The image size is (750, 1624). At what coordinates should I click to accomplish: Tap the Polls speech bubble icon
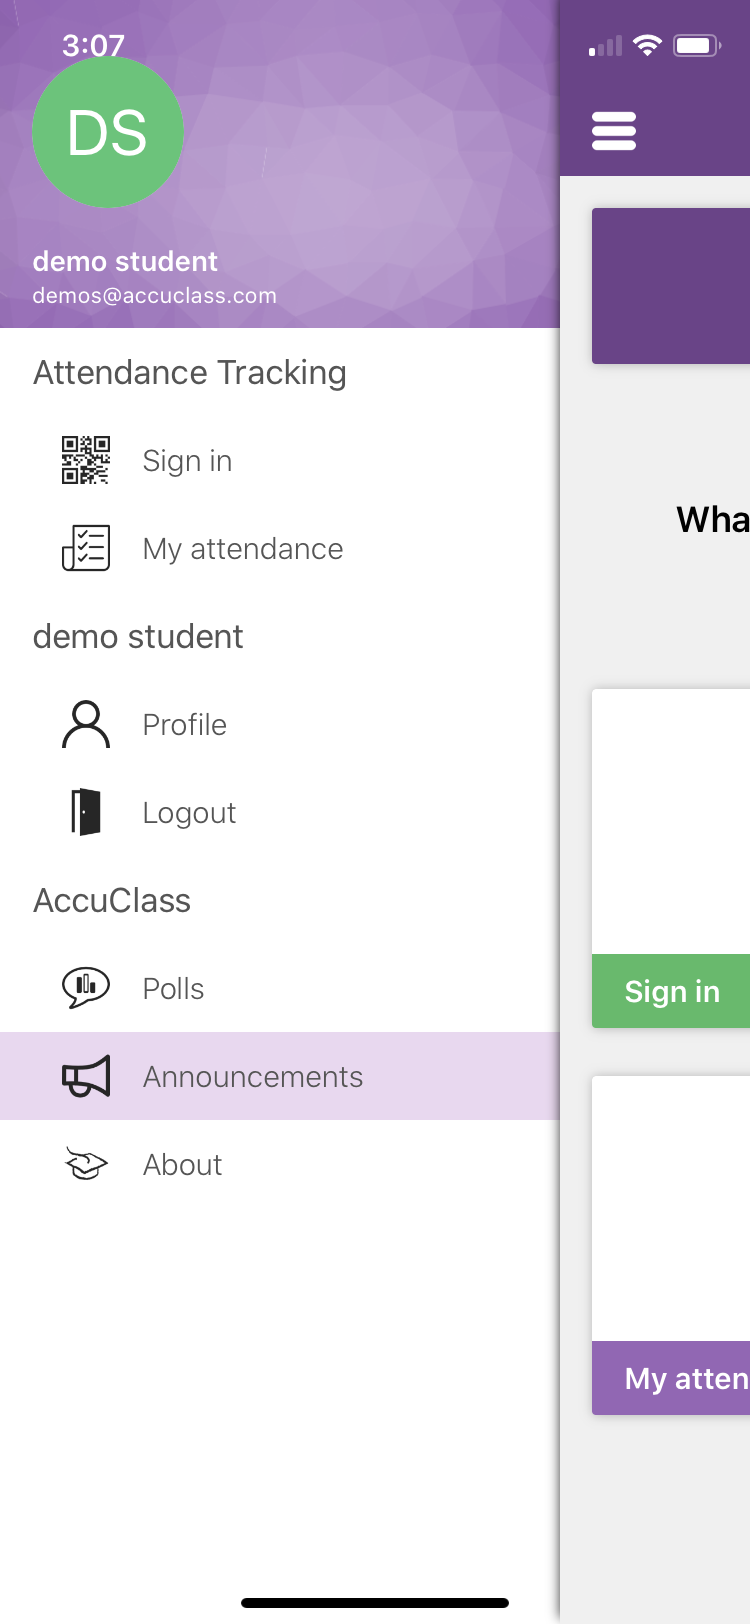(x=86, y=988)
